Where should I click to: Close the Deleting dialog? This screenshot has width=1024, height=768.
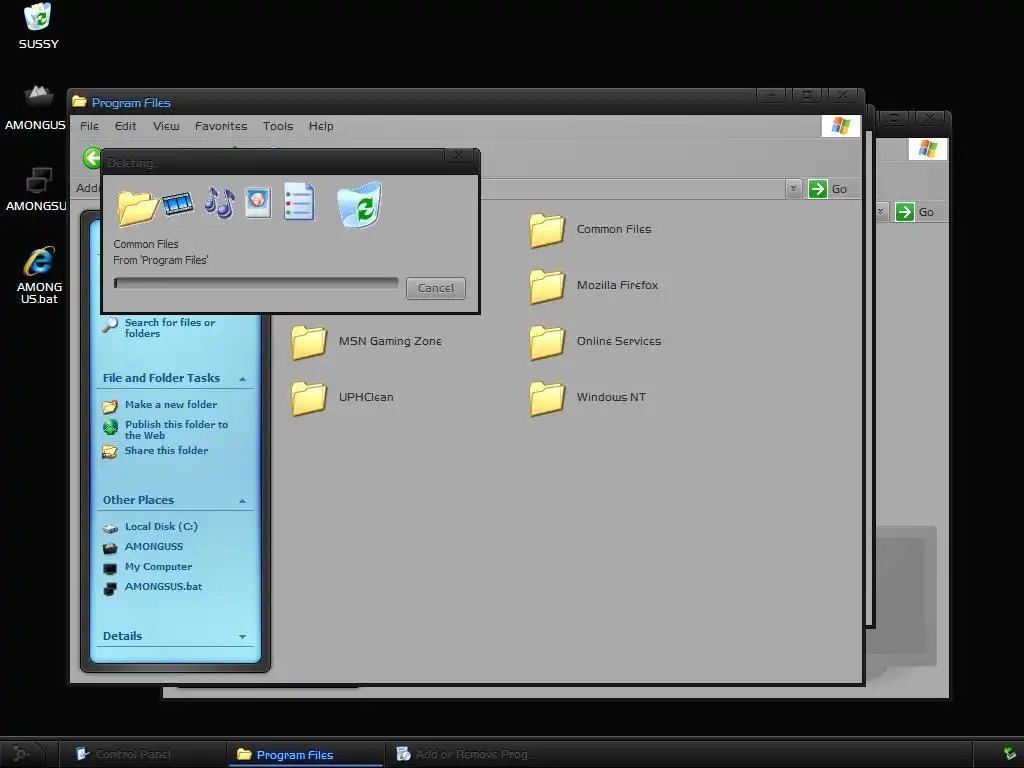coord(459,155)
